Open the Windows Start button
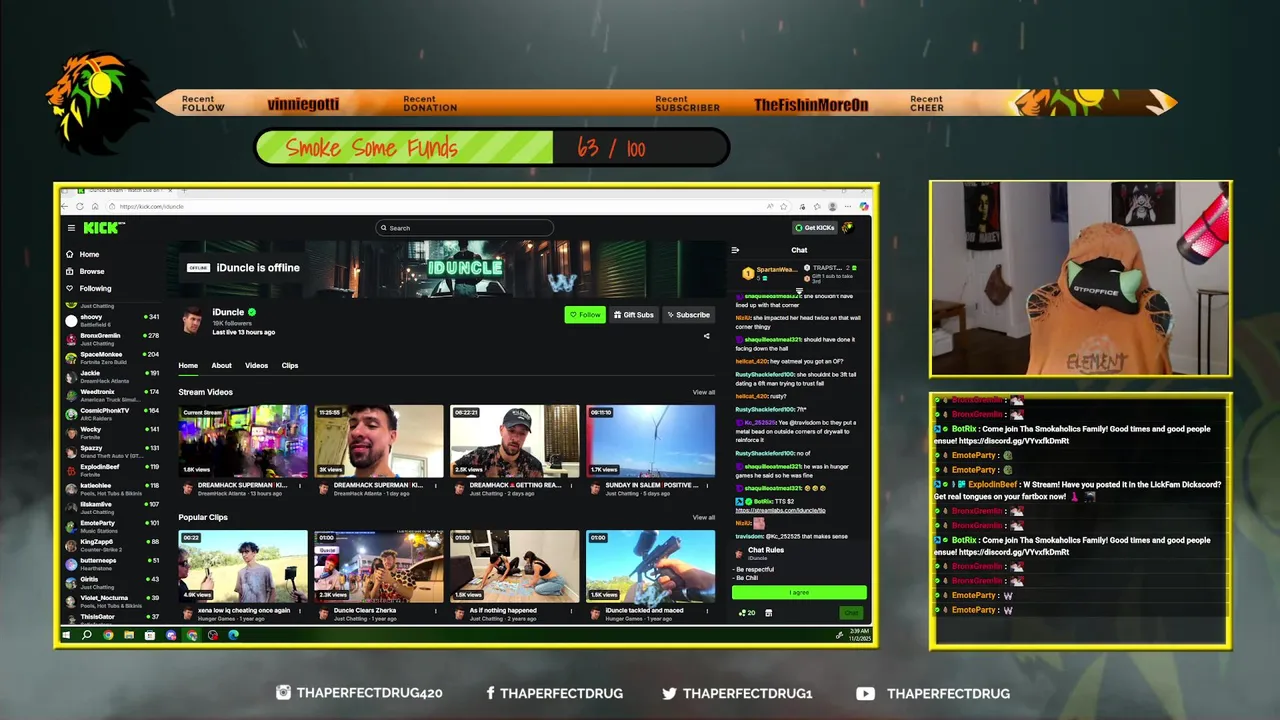 click(66, 634)
